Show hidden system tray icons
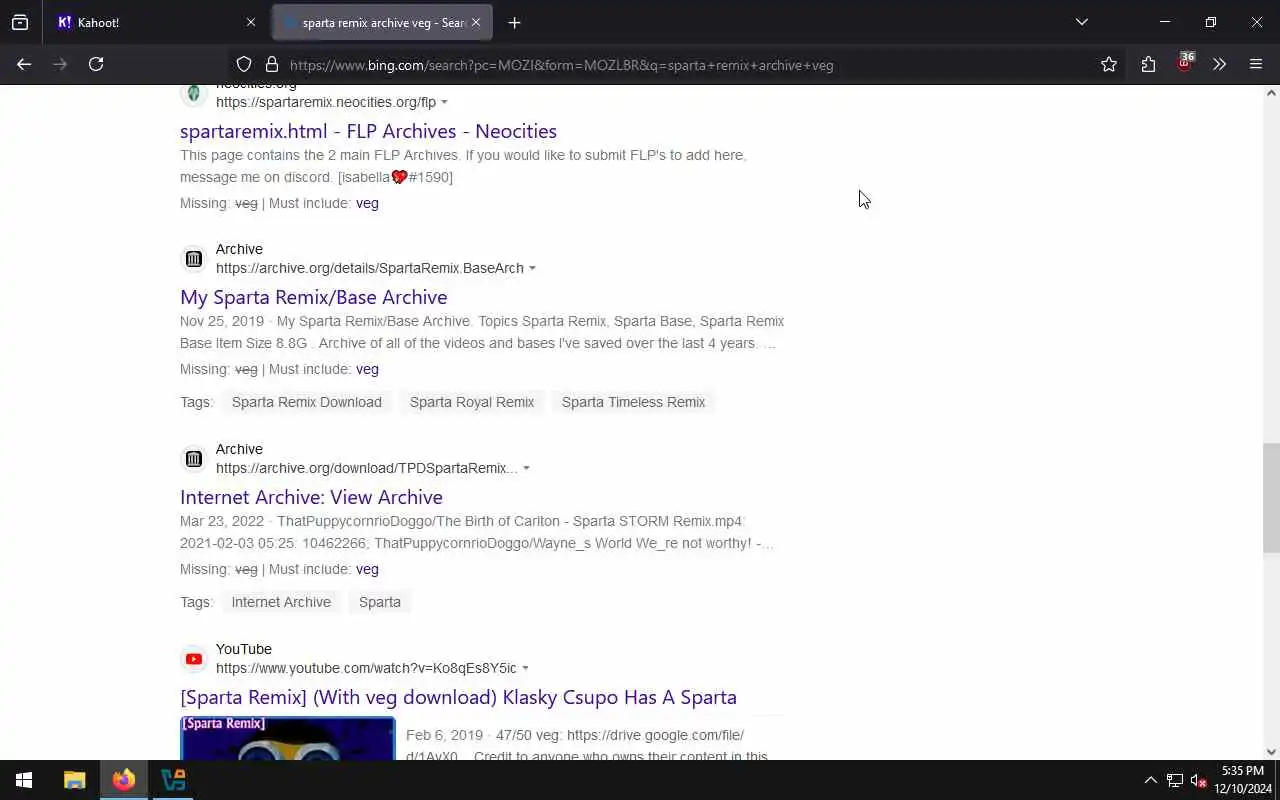The width and height of the screenshot is (1280, 800). 1150,780
